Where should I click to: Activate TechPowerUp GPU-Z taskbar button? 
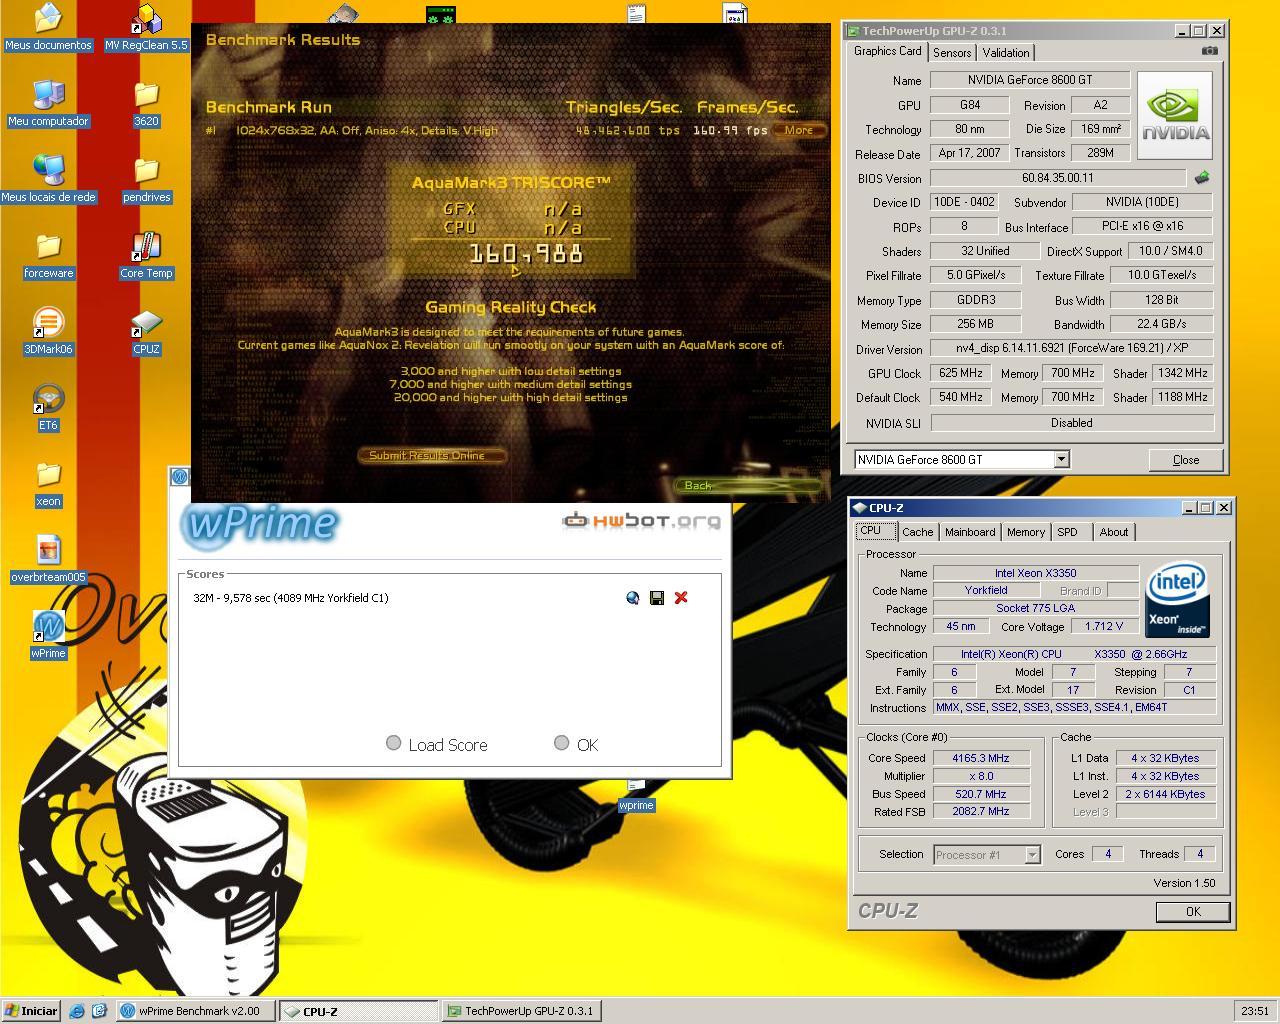(521, 1011)
